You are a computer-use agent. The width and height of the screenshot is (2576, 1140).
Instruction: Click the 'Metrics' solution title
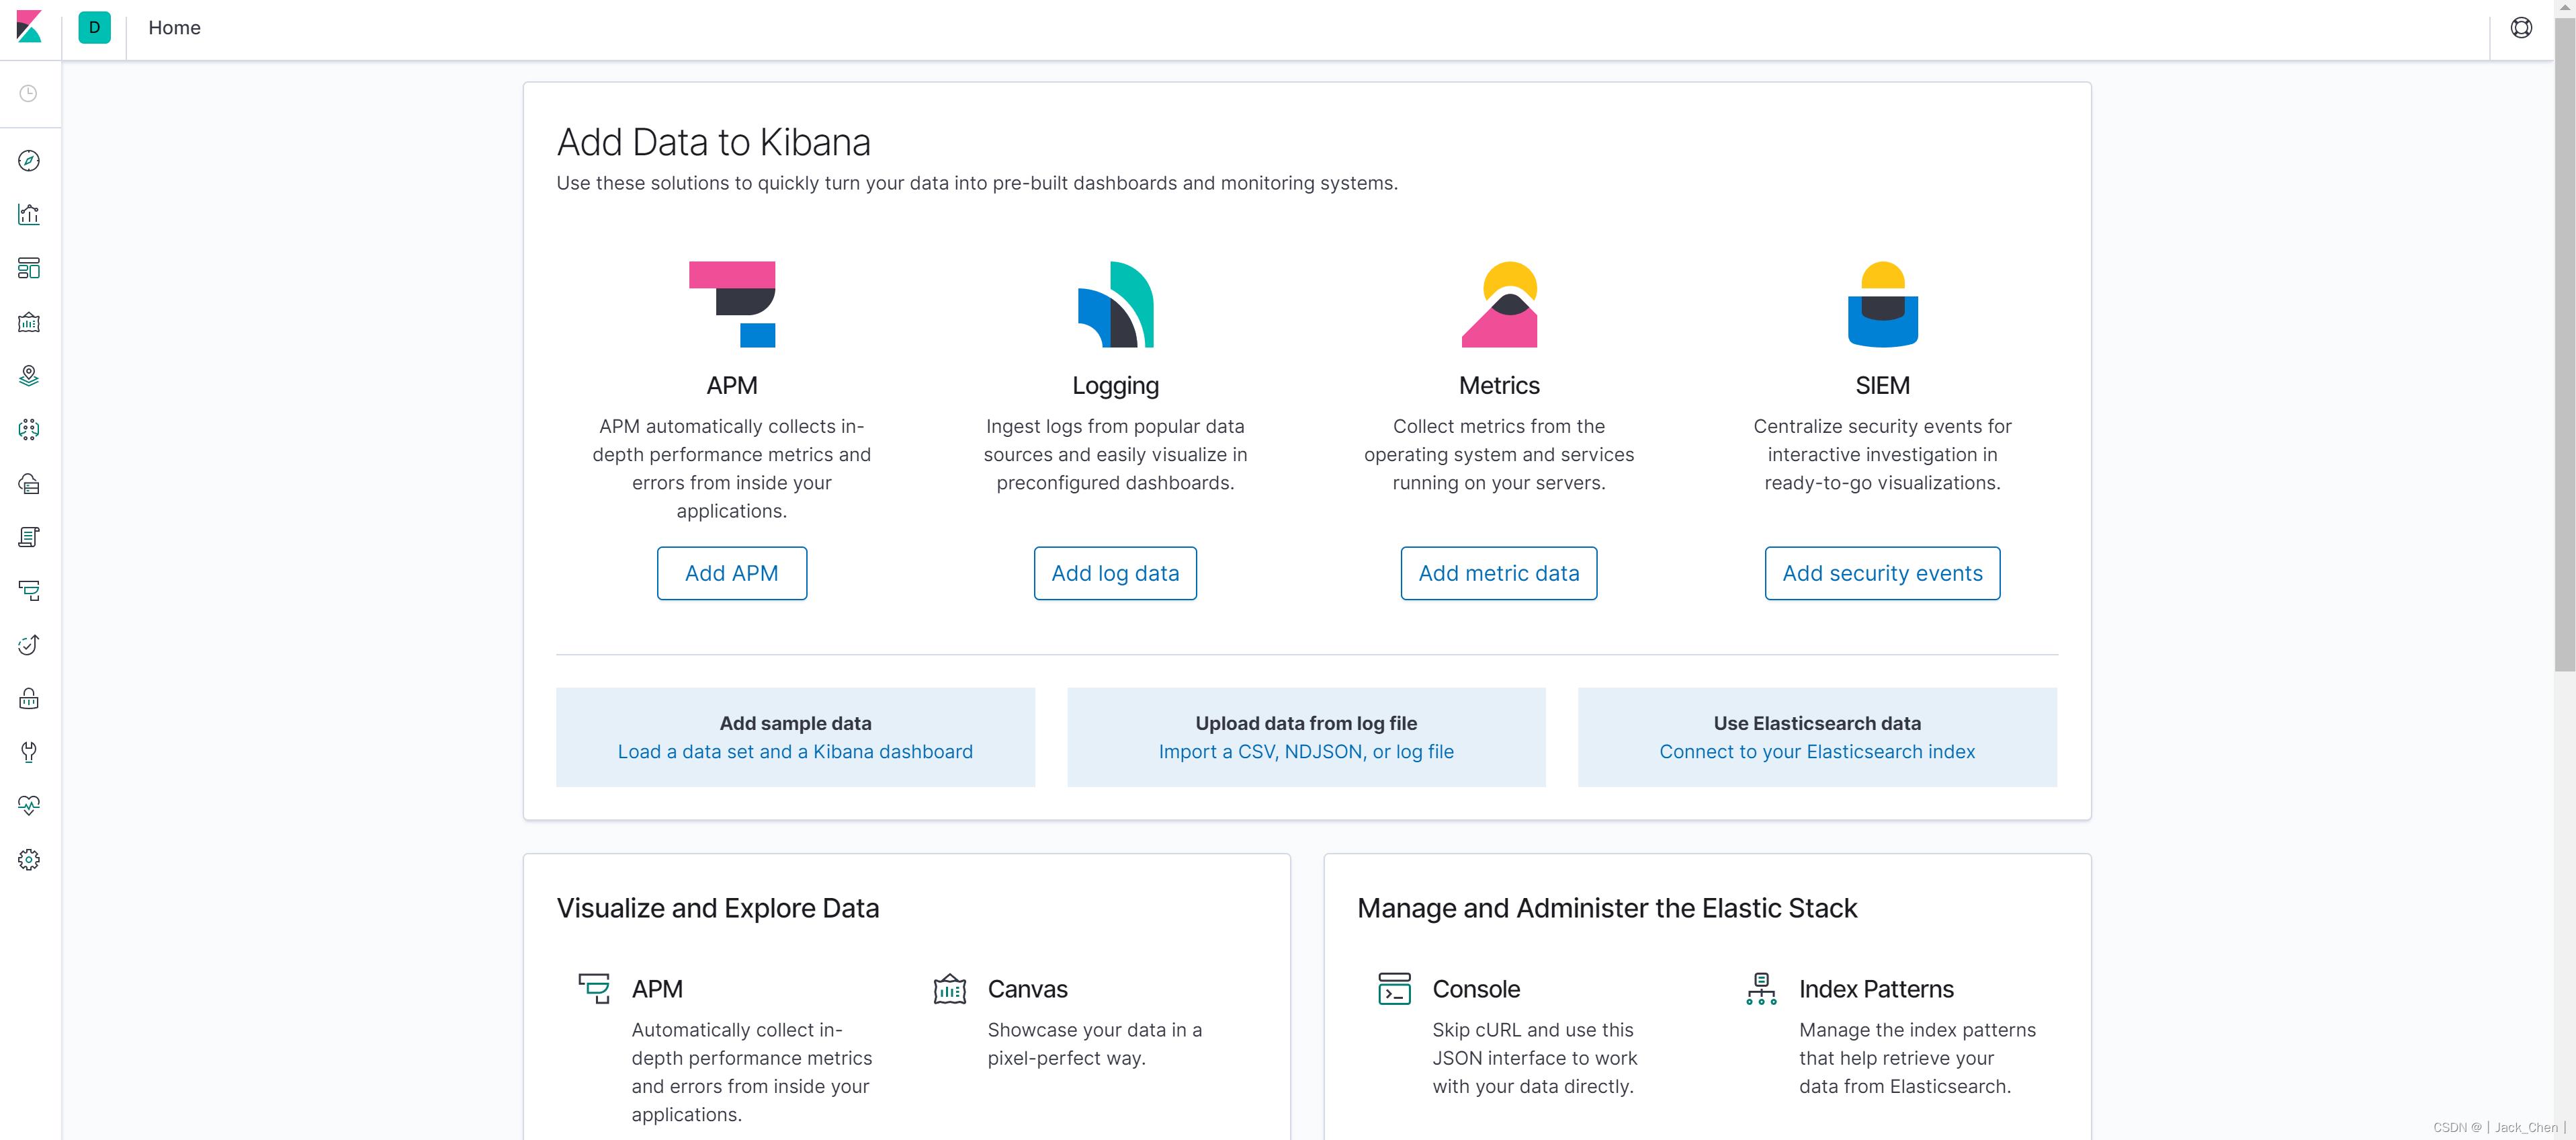click(1499, 386)
